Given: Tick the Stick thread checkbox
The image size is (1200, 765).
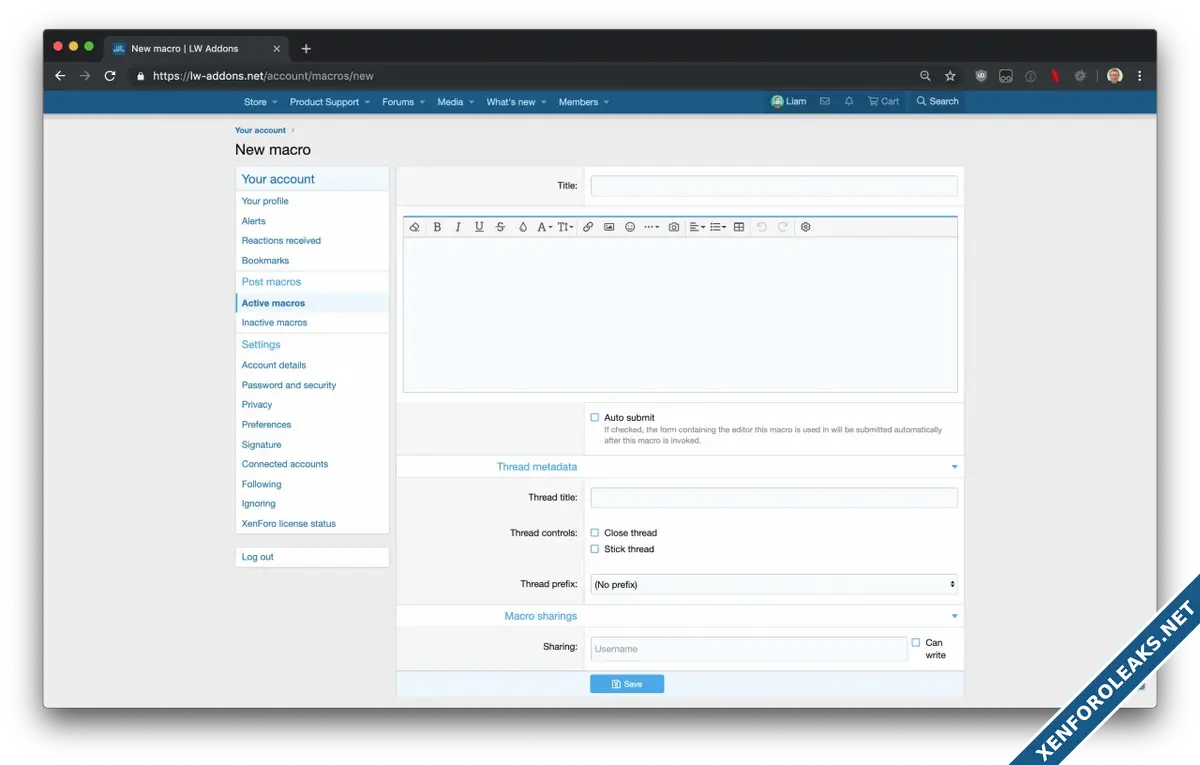Looking at the screenshot, I should point(595,549).
